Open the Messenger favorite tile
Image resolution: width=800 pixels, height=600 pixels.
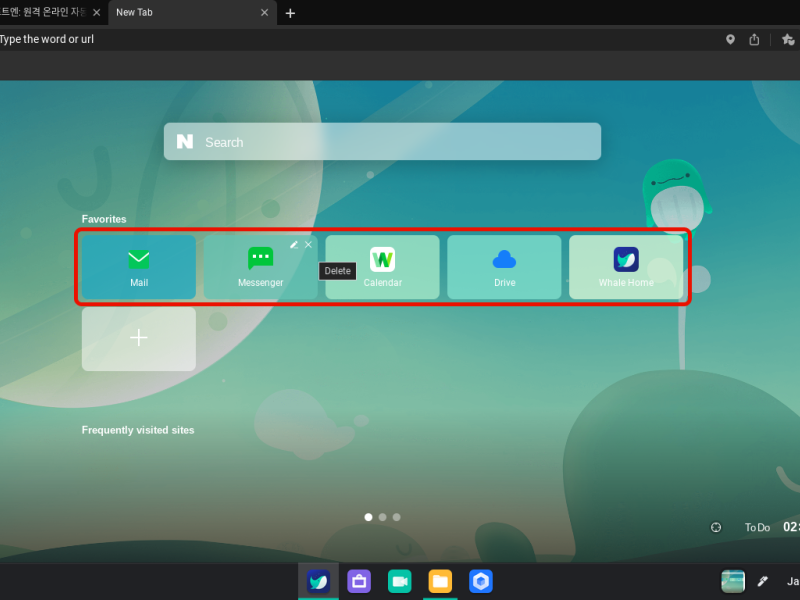click(260, 267)
